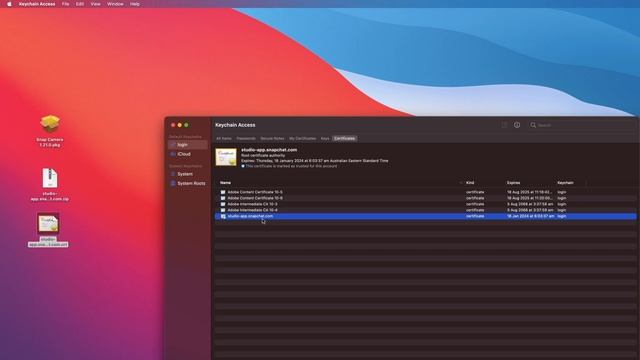This screenshot has width=640, height=360.
Task: Sort by the Keychain column header
Action: coord(565,183)
